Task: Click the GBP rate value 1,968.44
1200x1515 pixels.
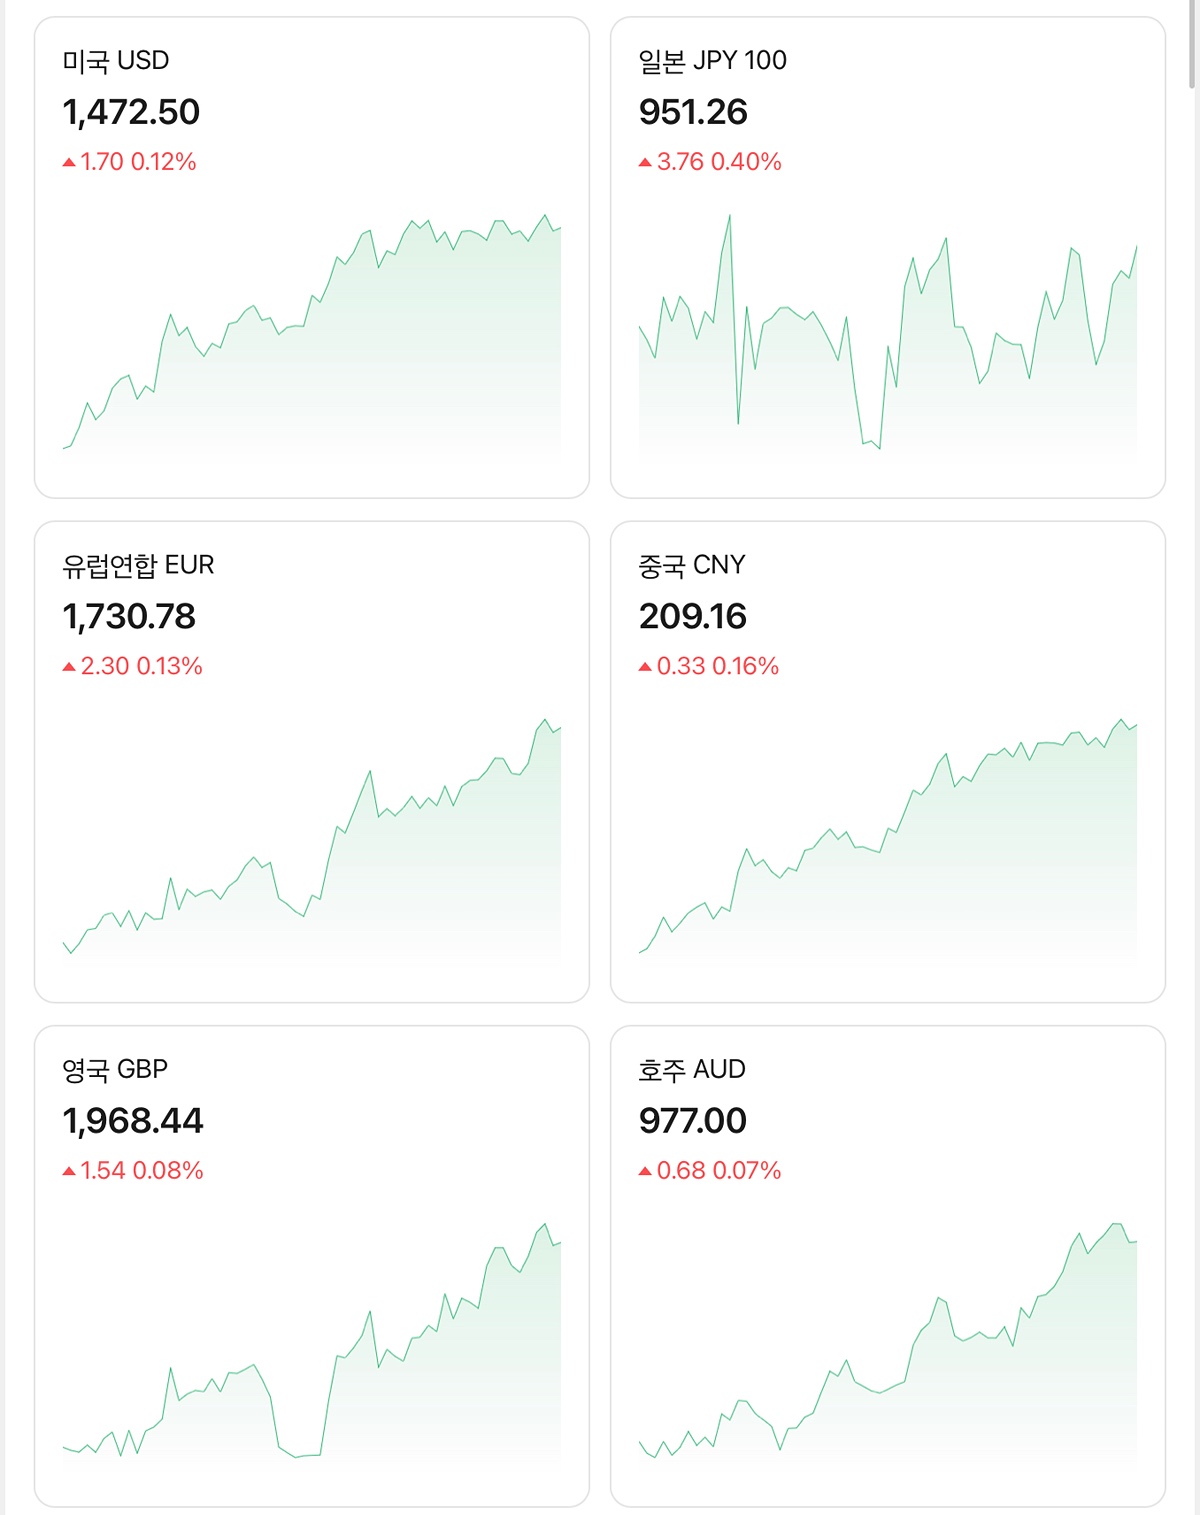Action: [x=133, y=1121]
